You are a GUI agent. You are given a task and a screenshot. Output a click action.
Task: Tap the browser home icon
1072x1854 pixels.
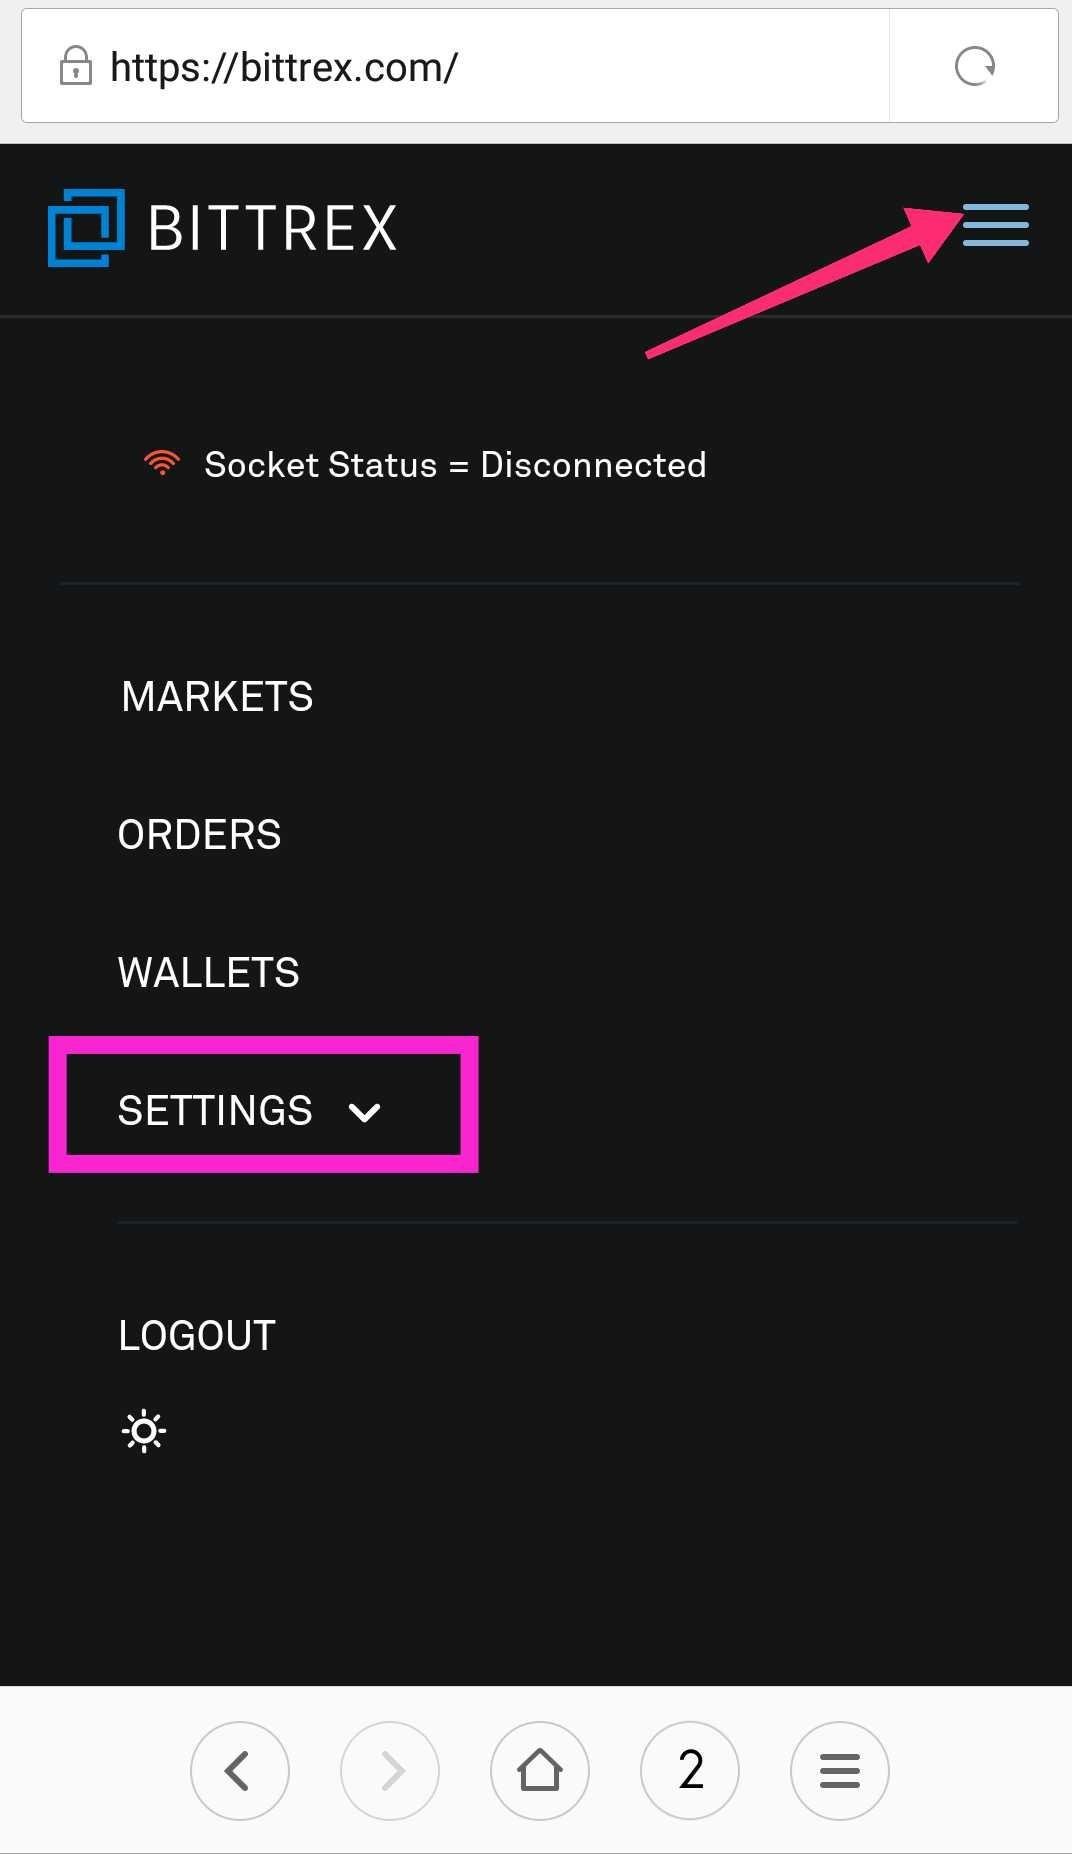[x=540, y=1771]
